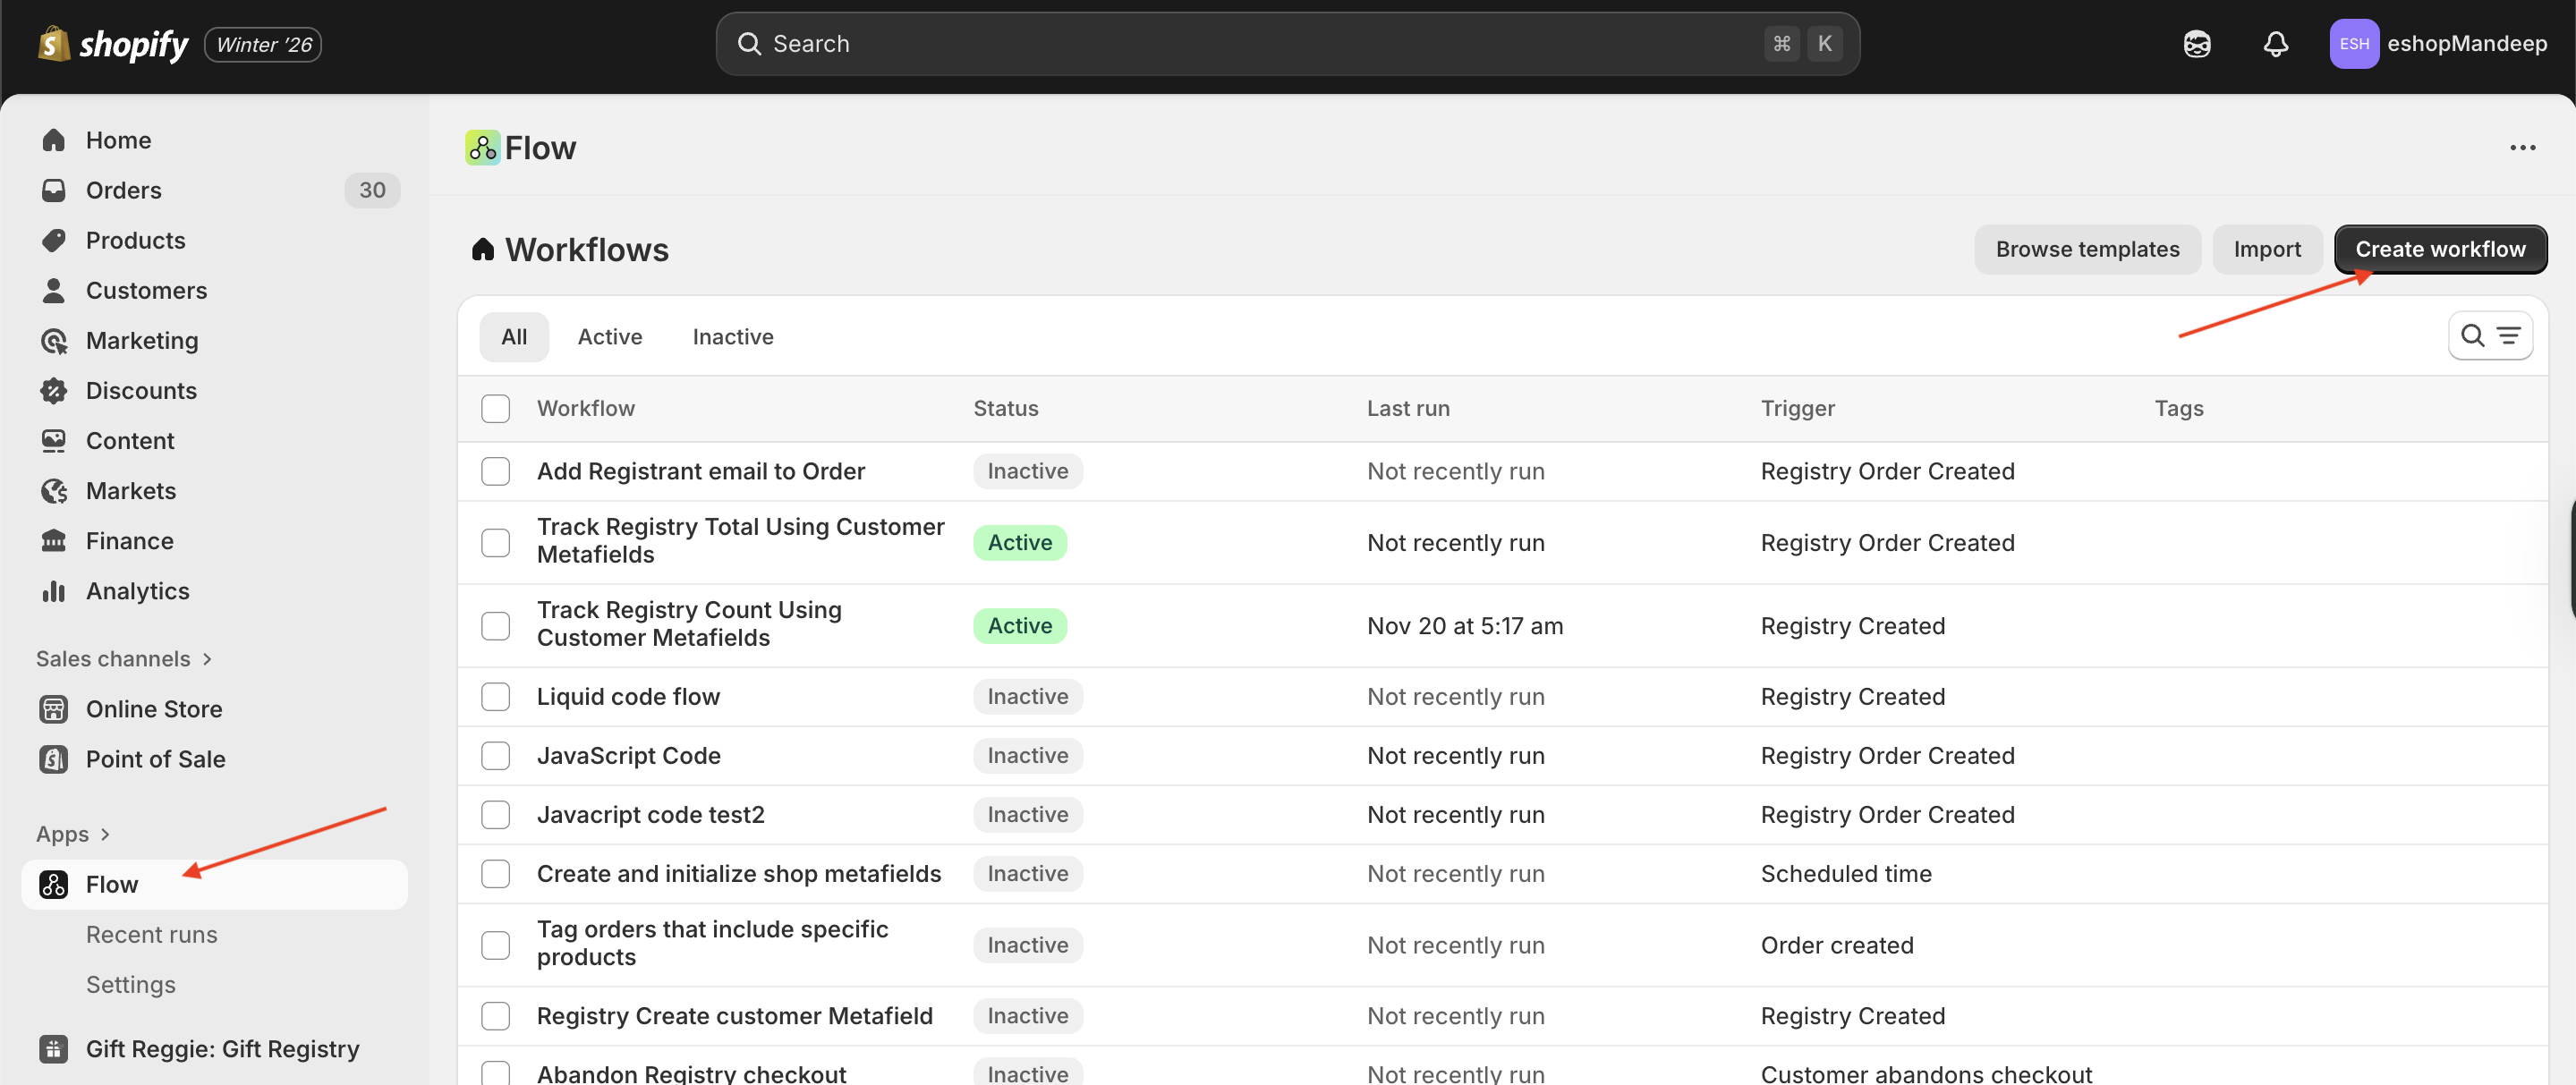Screen dimensions: 2576x1085
Task: Focus the top Search field
Action: point(1287,44)
